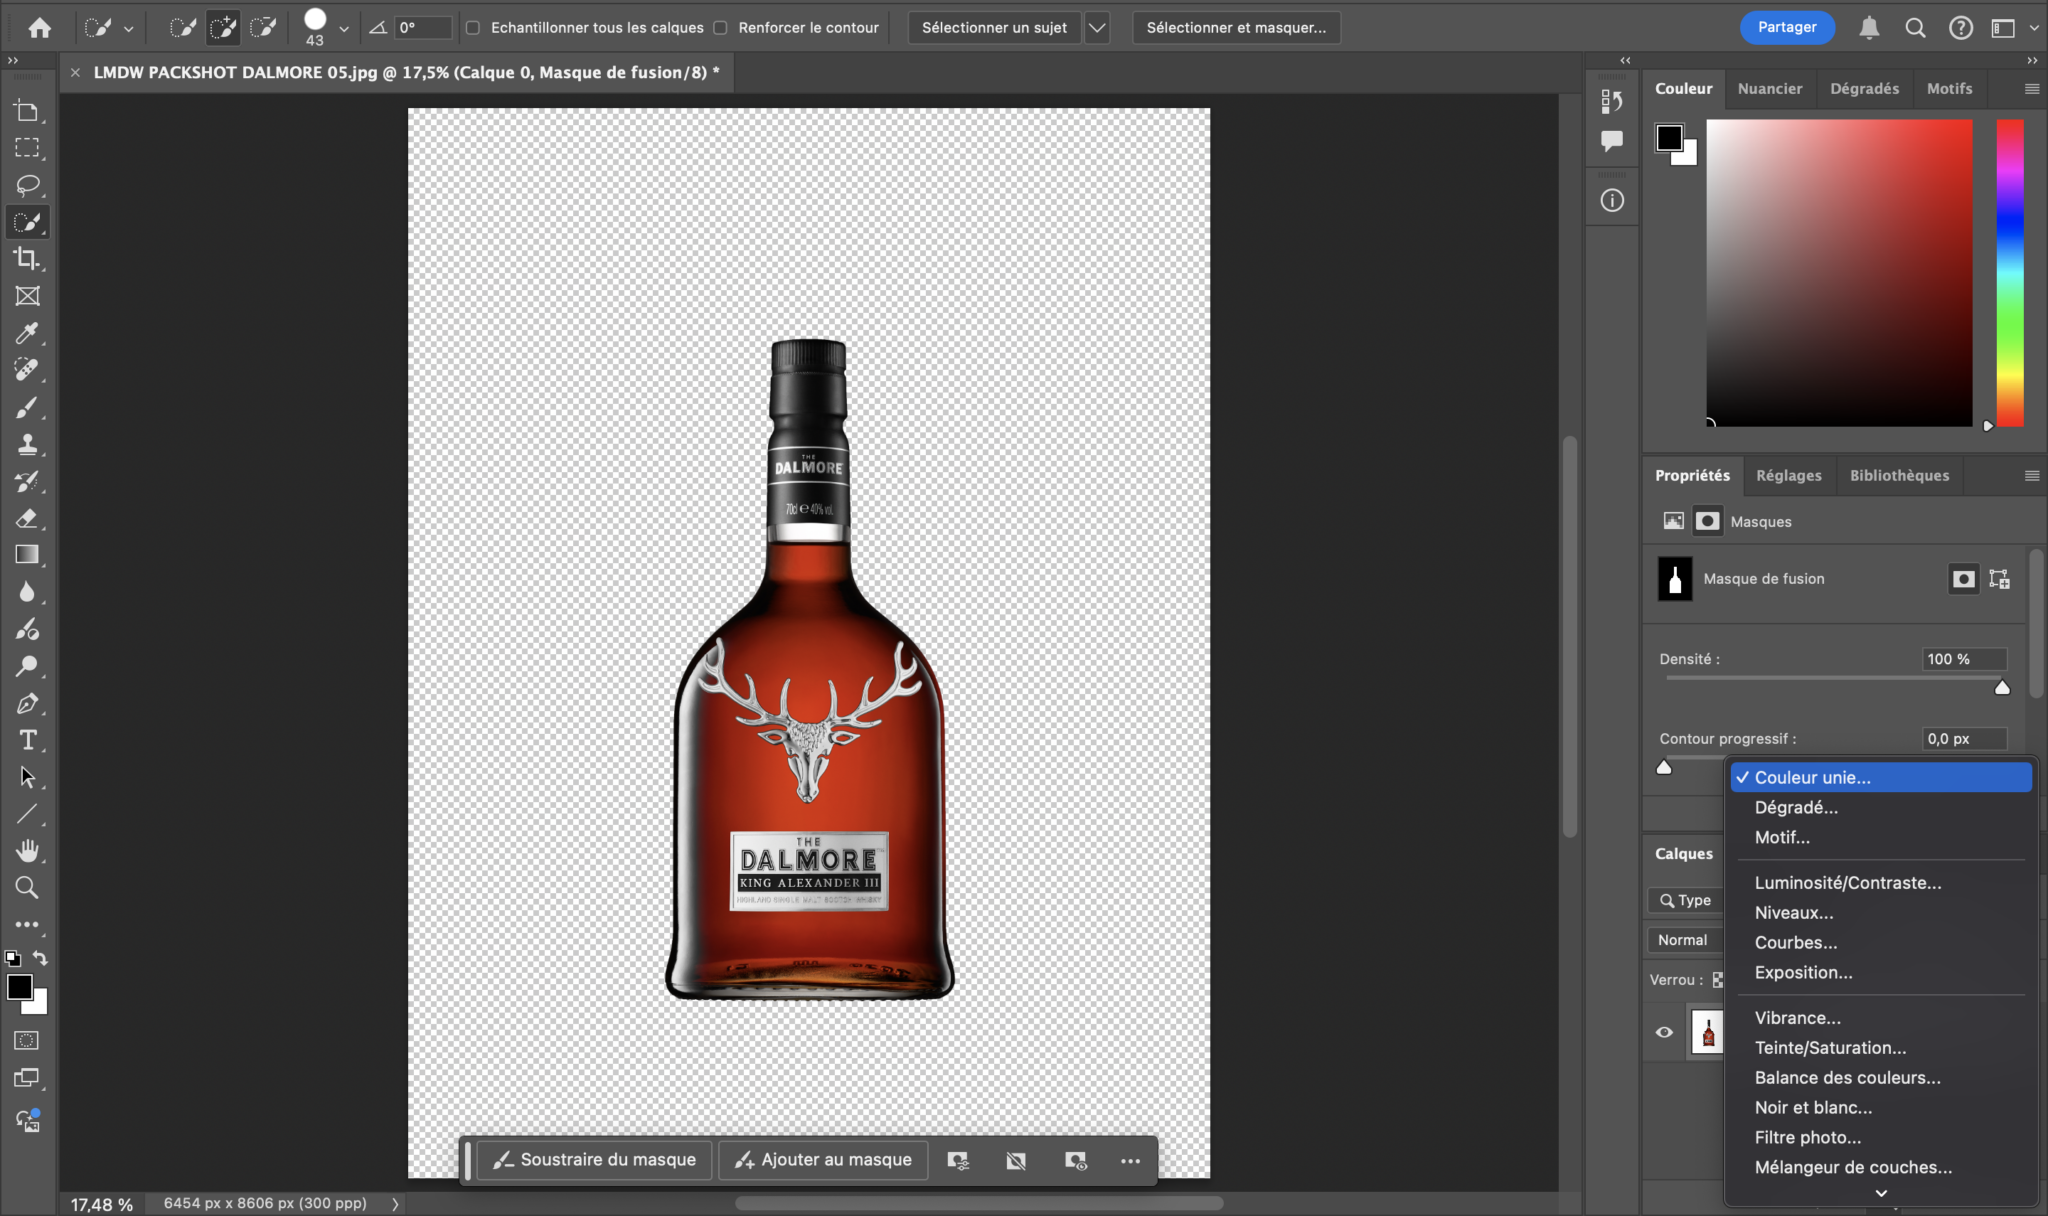Open the Propriétés panel flyout menu
The image size is (2048, 1216).
coord(2032,476)
